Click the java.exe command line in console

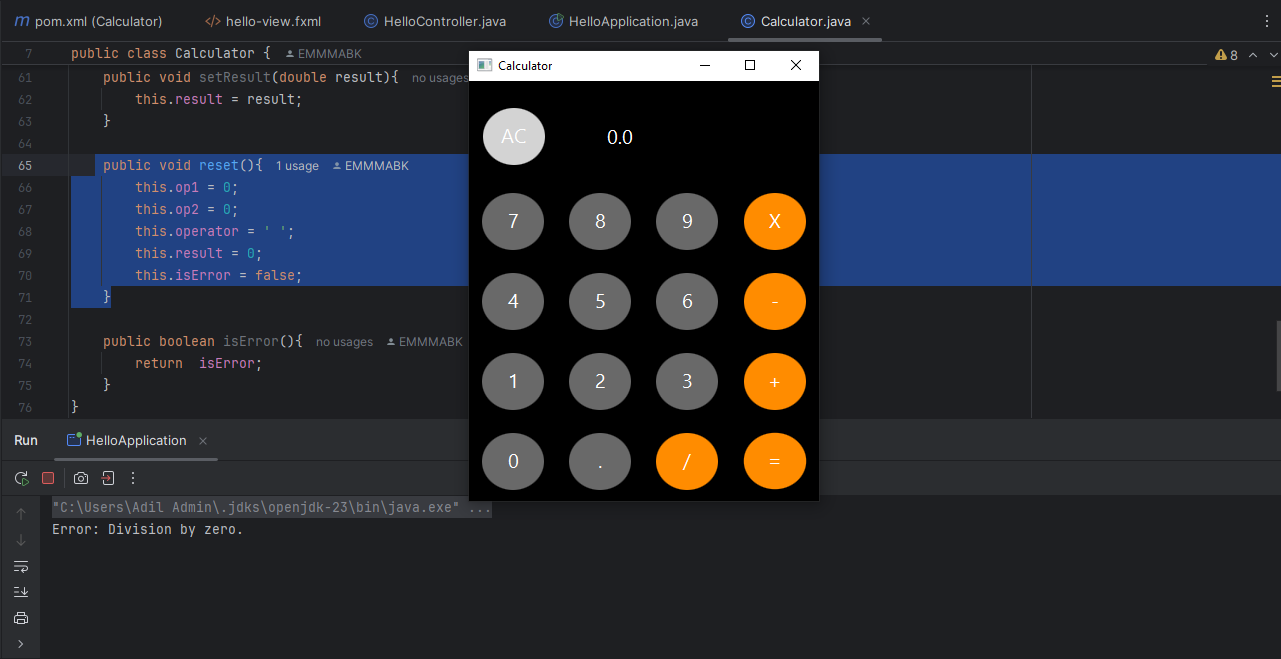272,508
